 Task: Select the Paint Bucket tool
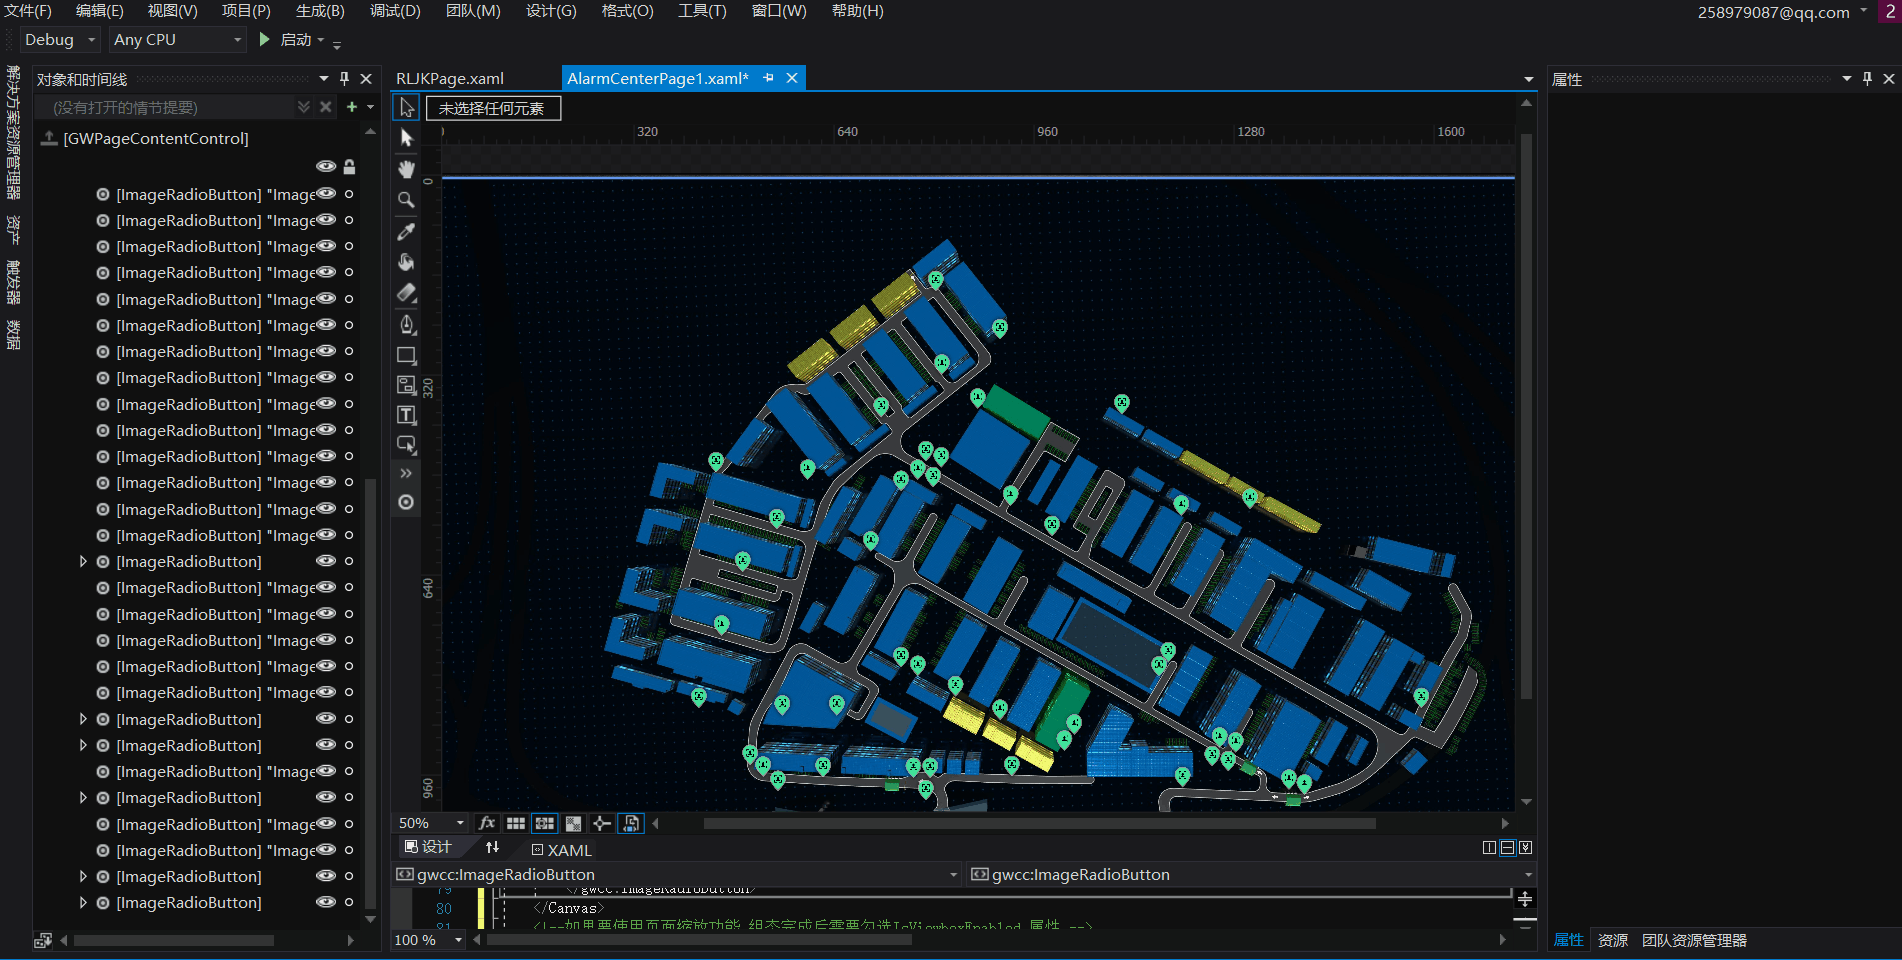406,262
